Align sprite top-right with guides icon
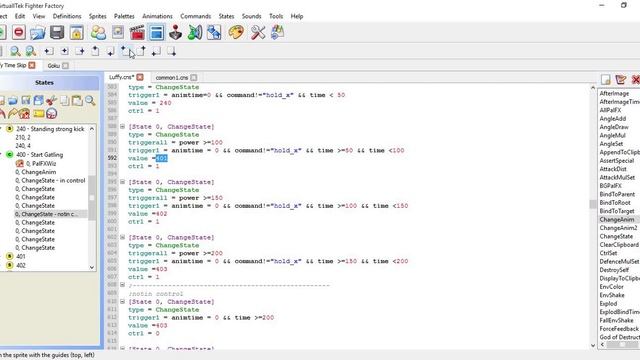 click(x=141, y=51)
